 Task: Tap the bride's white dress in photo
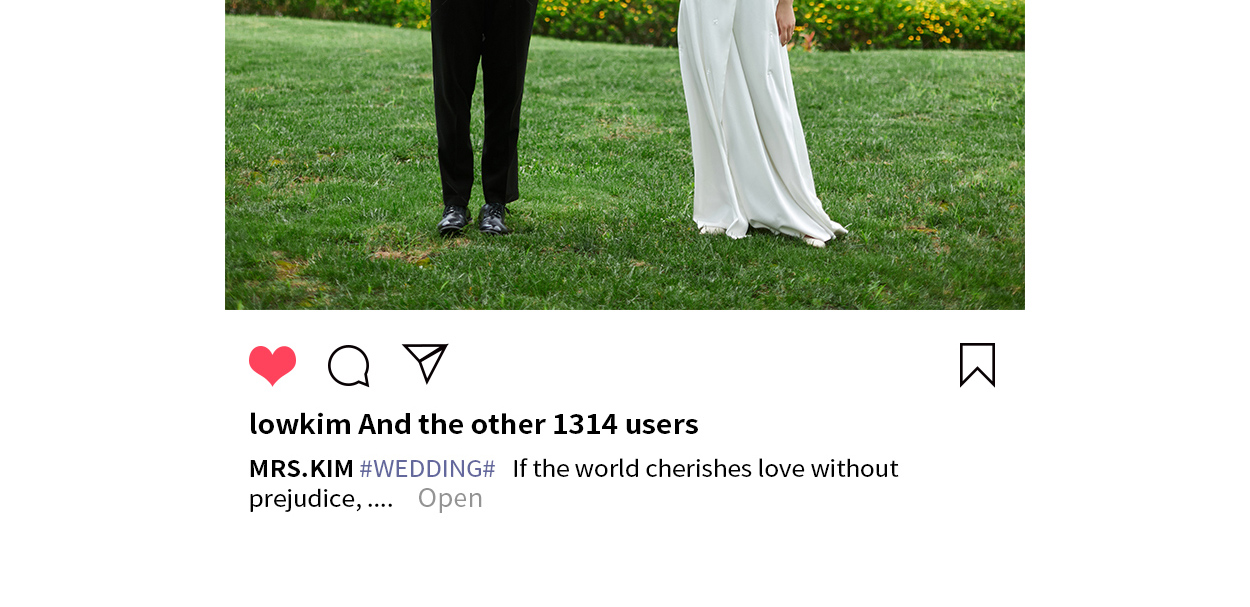pyautogui.click(x=750, y=120)
